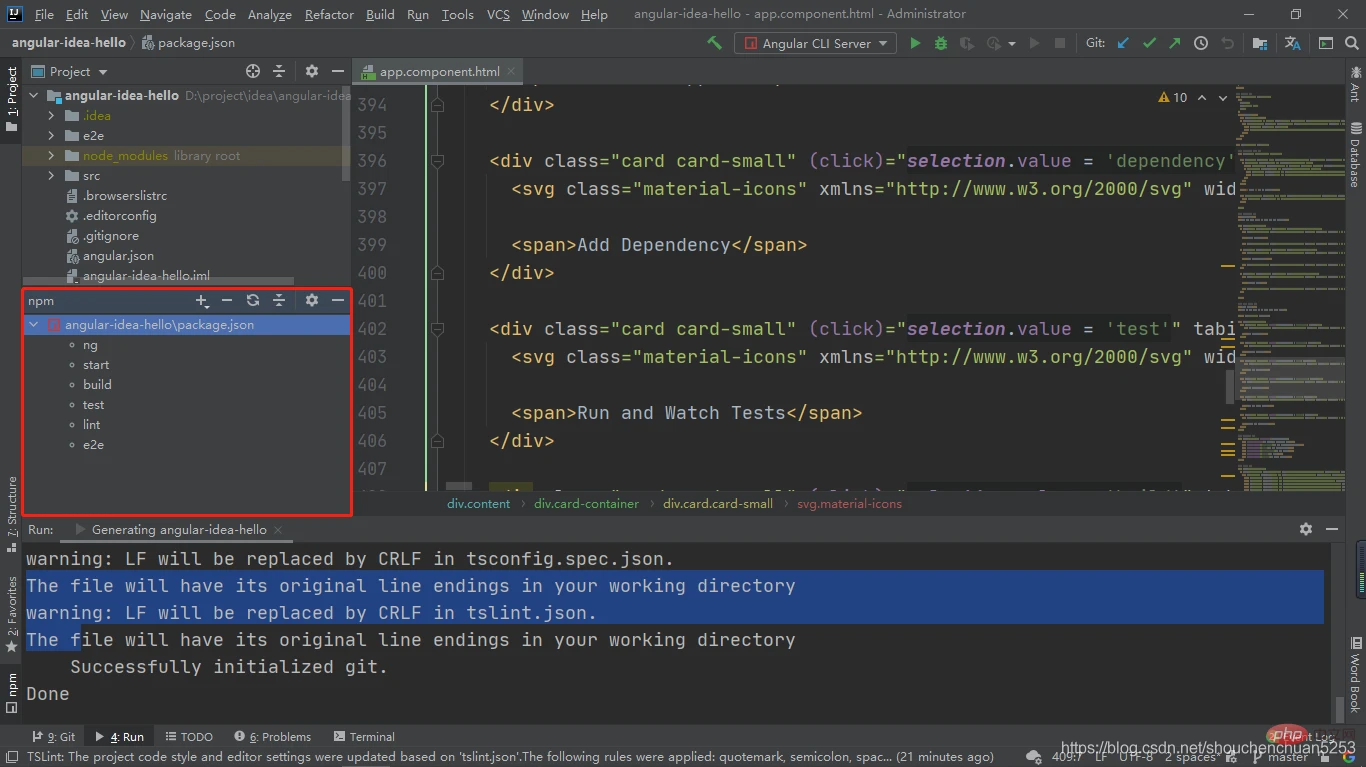Toggle the Database side tool button
The width and height of the screenshot is (1366, 767).
[1356, 156]
